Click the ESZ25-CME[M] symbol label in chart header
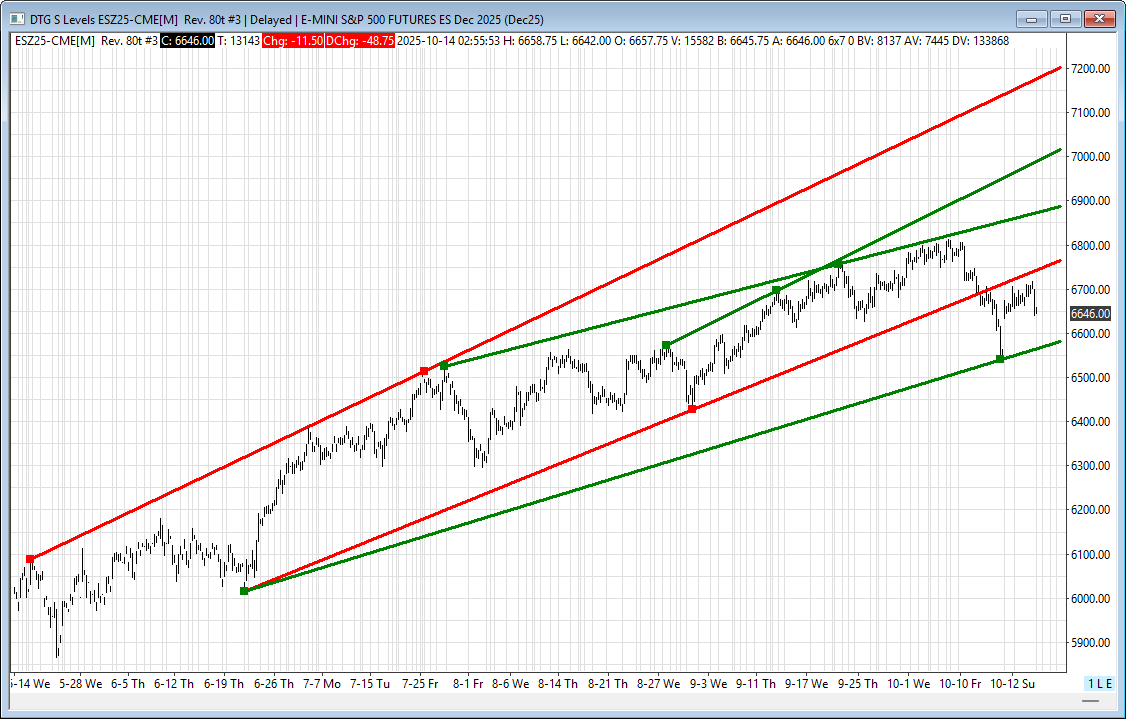 (x=55, y=40)
